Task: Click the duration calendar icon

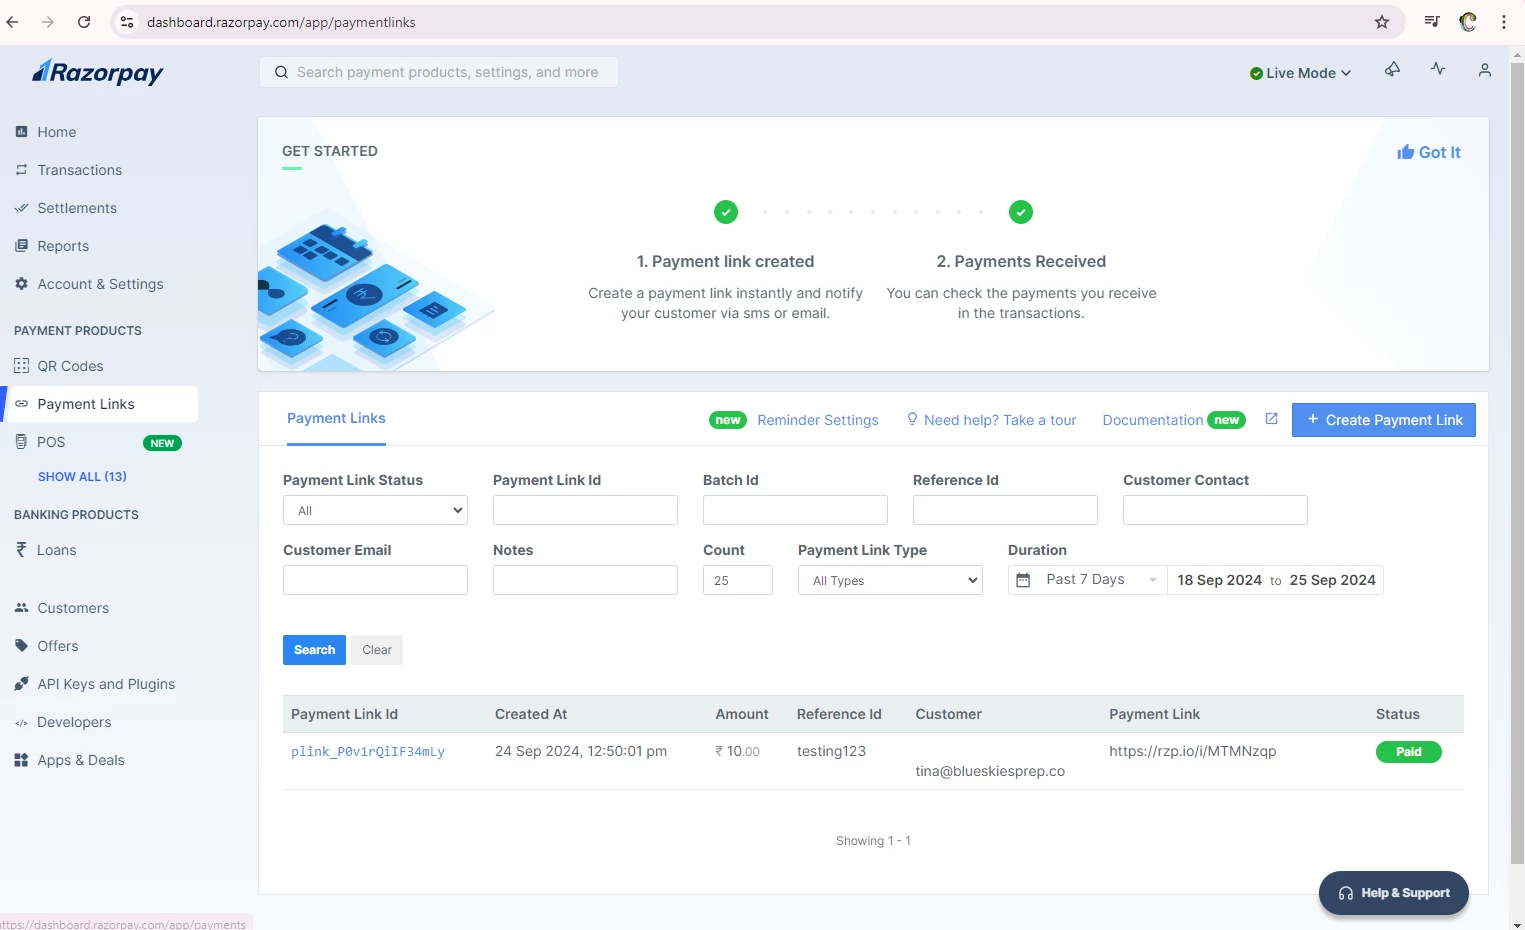Action: pyautogui.click(x=1023, y=580)
